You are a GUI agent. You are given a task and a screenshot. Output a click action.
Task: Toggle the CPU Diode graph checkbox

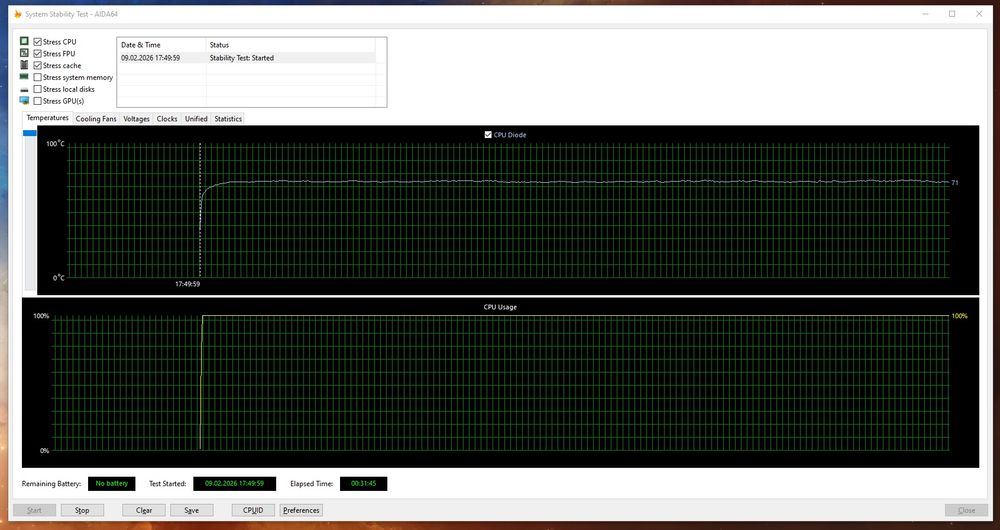[x=489, y=135]
